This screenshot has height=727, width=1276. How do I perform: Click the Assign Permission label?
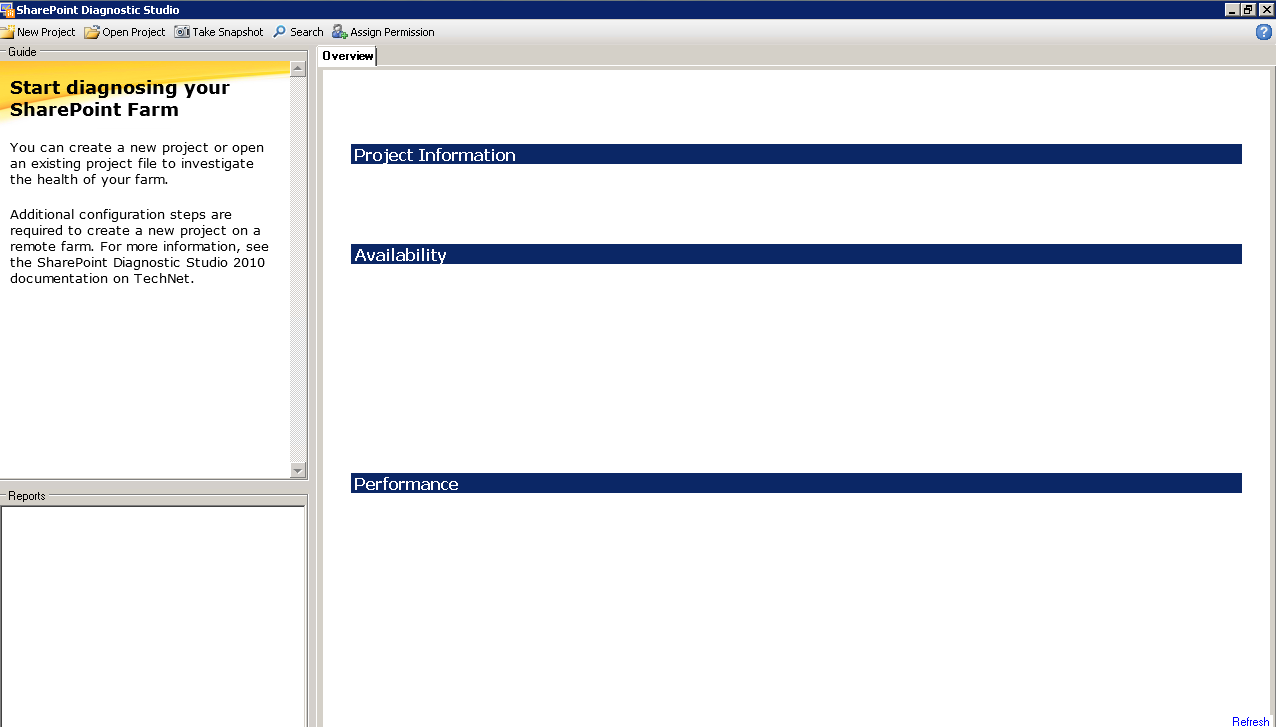[x=392, y=32]
